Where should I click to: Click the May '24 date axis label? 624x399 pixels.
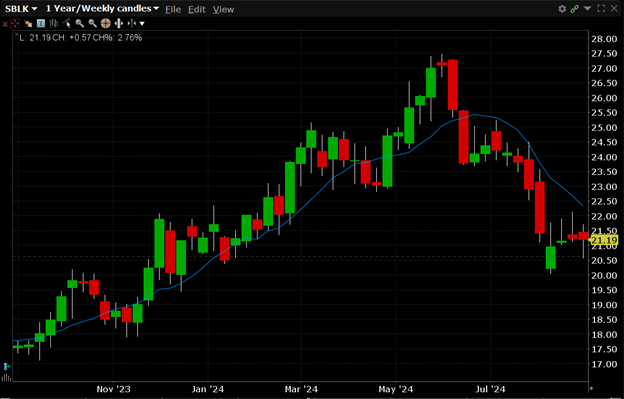tap(396, 389)
